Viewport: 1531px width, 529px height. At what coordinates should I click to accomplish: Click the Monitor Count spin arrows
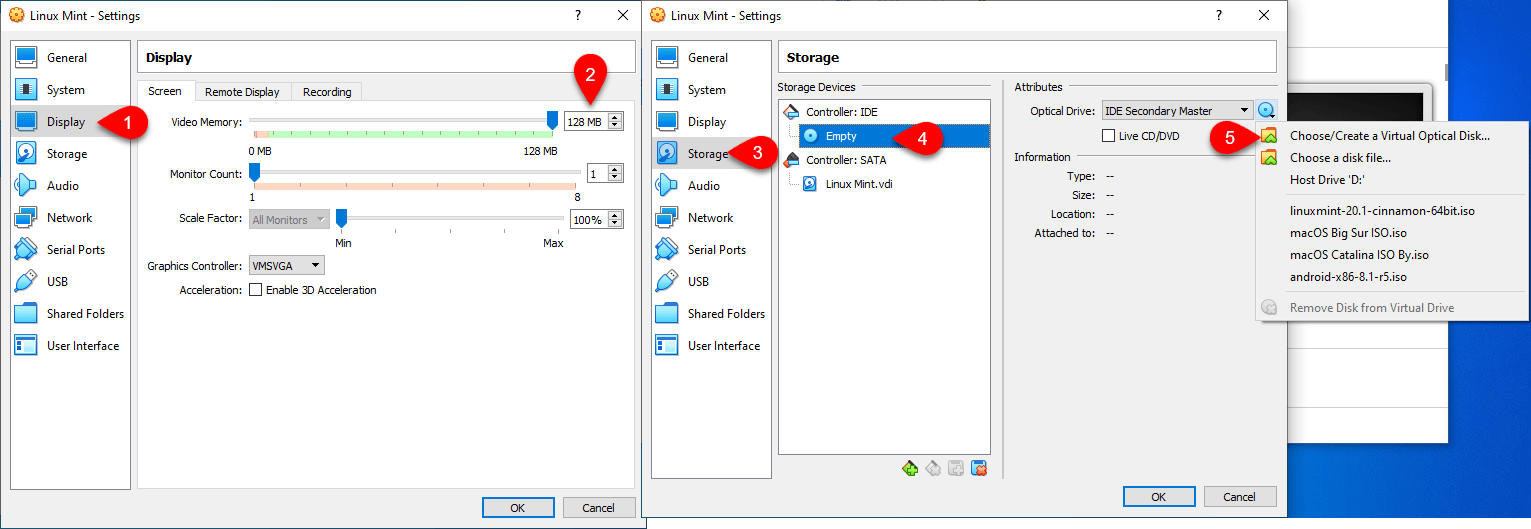(615, 174)
